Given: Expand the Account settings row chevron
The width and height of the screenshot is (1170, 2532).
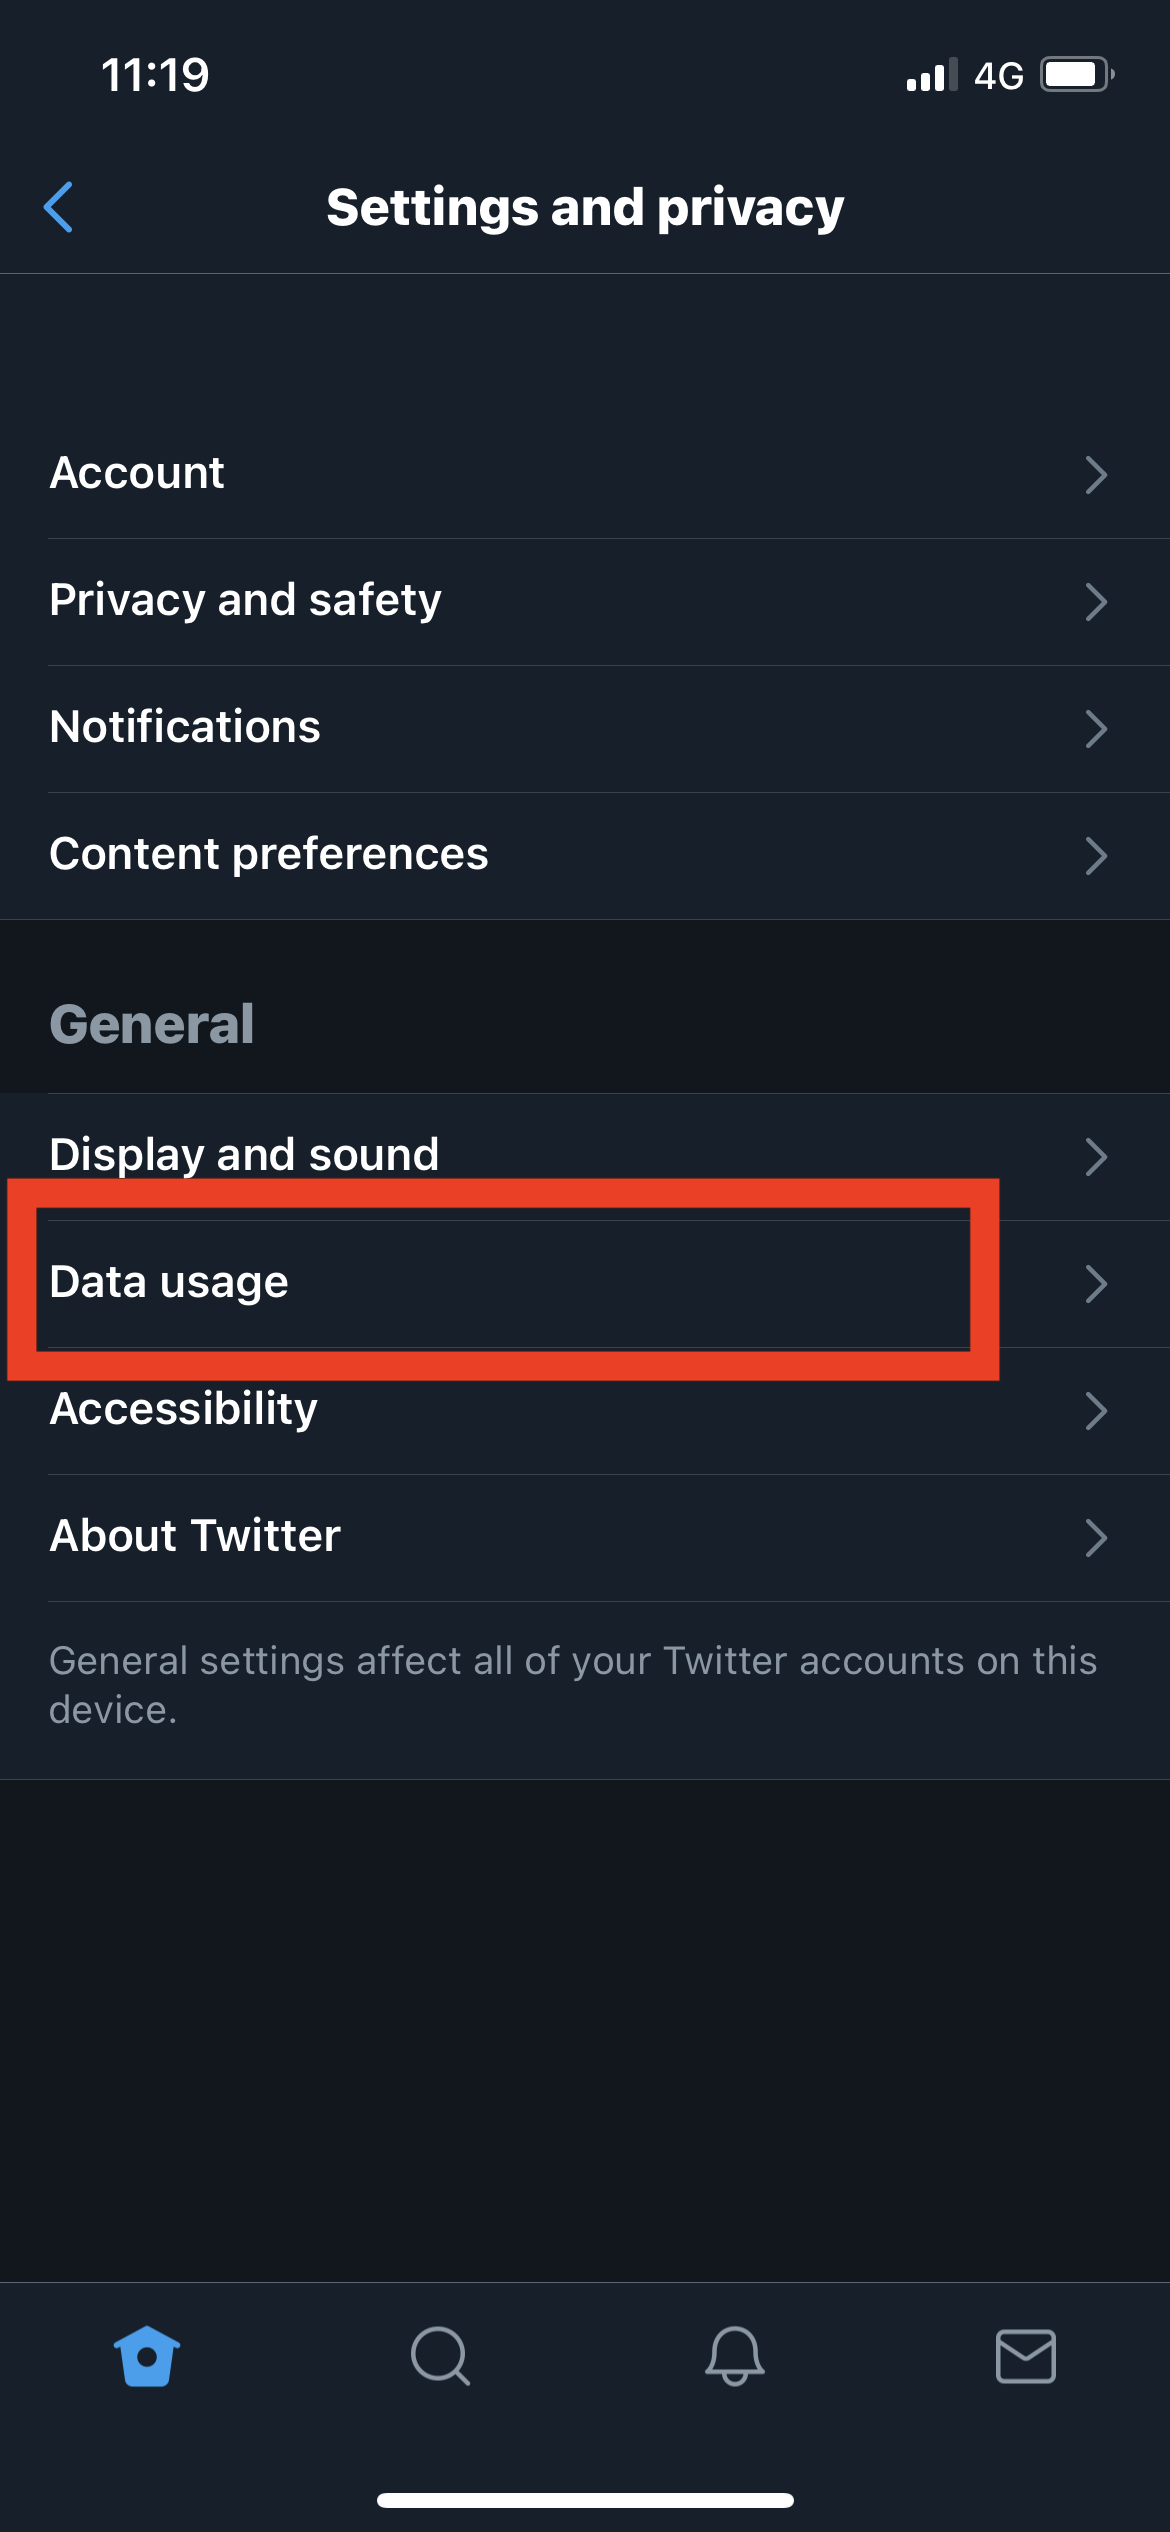Looking at the screenshot, I should tap(1097, 476).
